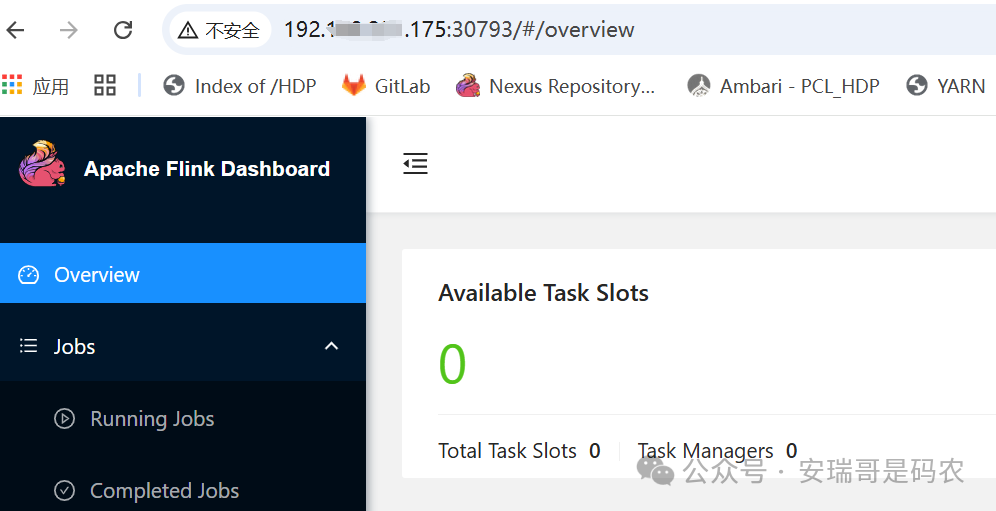Open the YARN bookmark
This screenshot has width=996, height=511.
946,86
